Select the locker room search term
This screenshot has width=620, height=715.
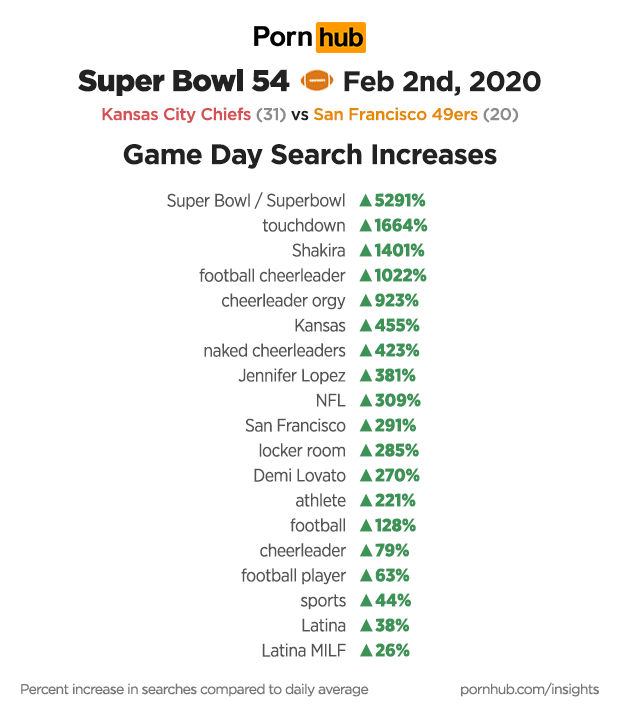(x=302, y=450)
